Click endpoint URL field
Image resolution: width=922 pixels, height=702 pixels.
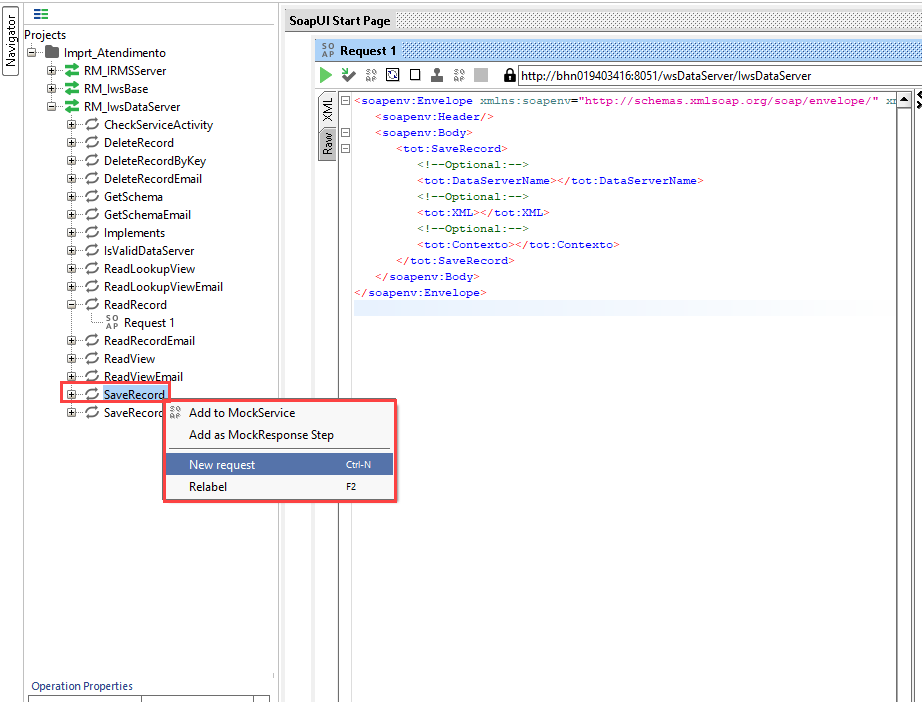pos(720,75)
